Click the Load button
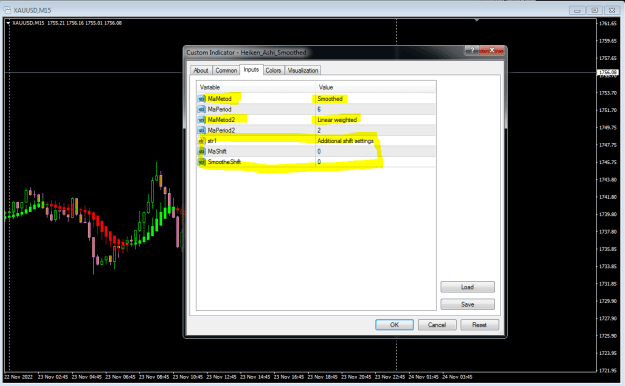The width and height of the screenshot is (625, 386). coord(467,287)
